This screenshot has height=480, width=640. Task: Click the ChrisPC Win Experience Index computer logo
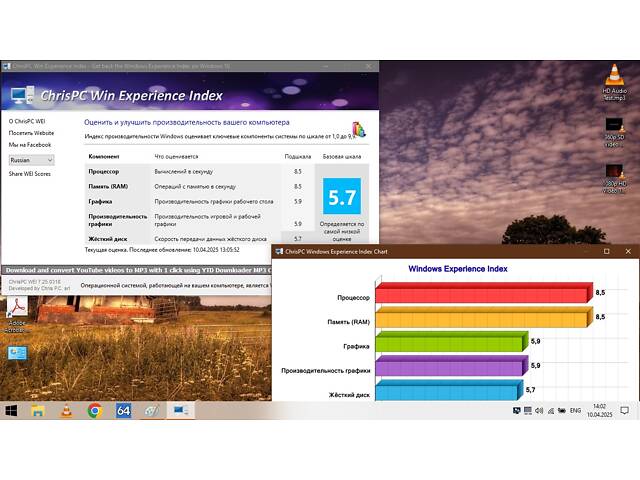tap(22, 95)
